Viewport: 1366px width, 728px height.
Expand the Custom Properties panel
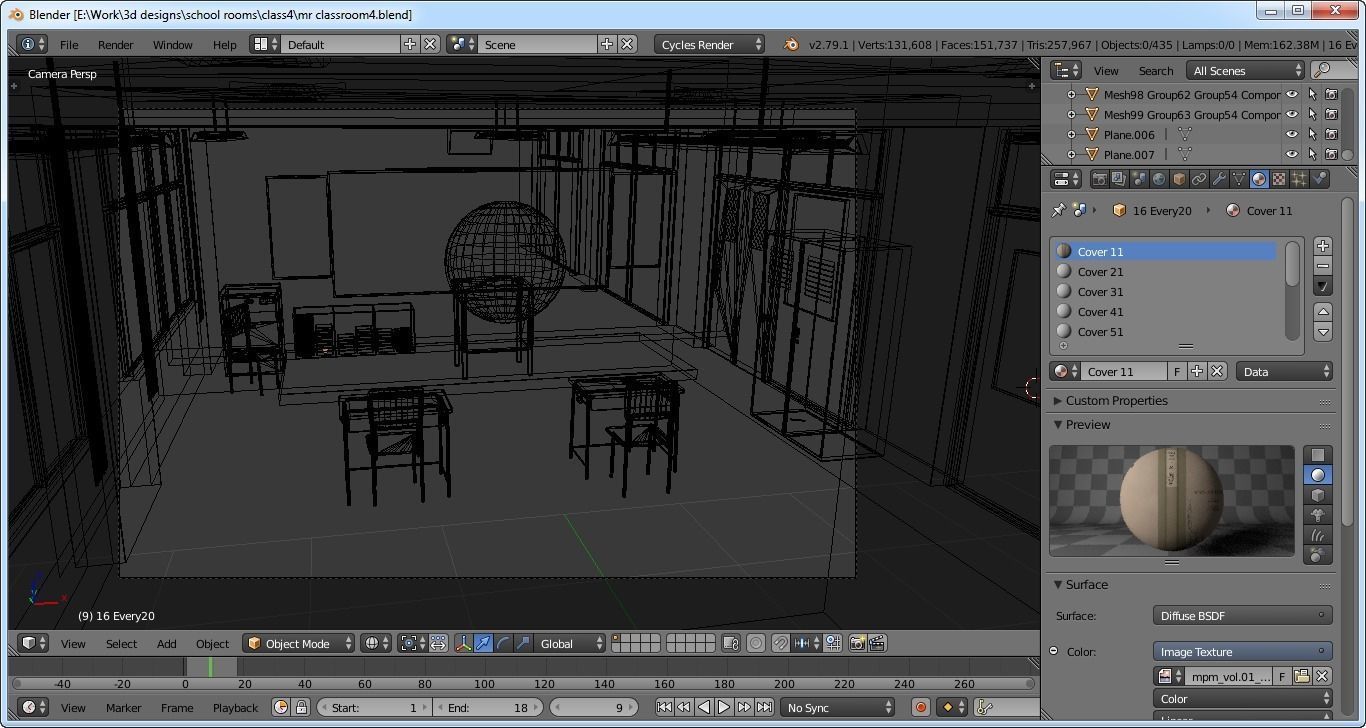[x=1116, y=400]
